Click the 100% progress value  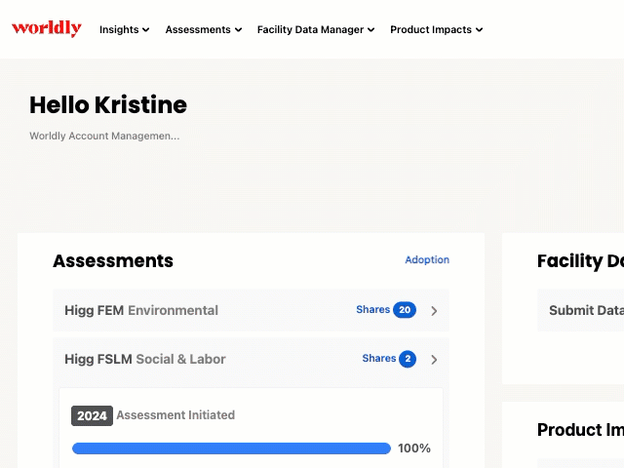click(414, 448)
